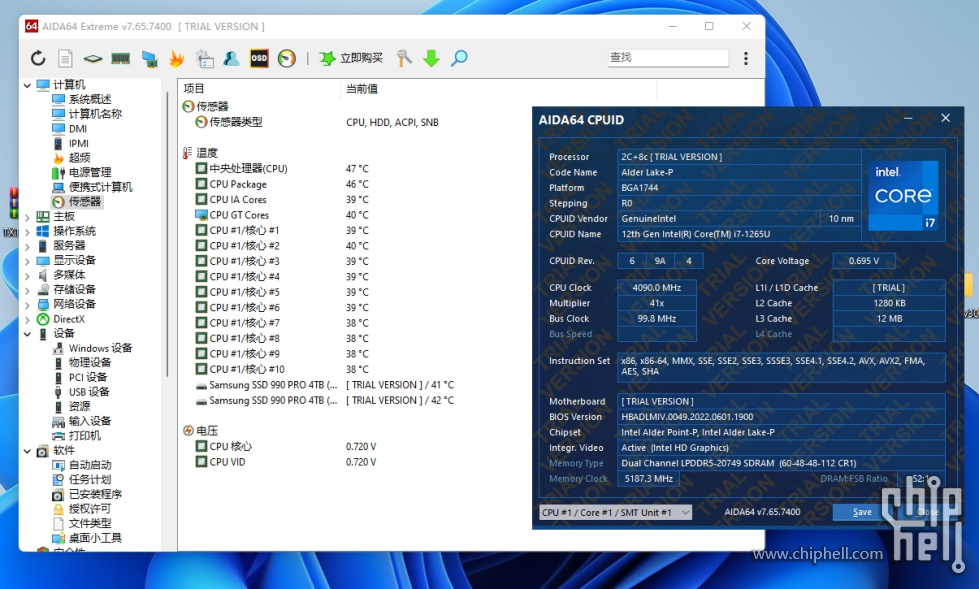Screen dimensions: 979x589
Task: Expand the 操作系统 tree node
Action: coord(27,232)
